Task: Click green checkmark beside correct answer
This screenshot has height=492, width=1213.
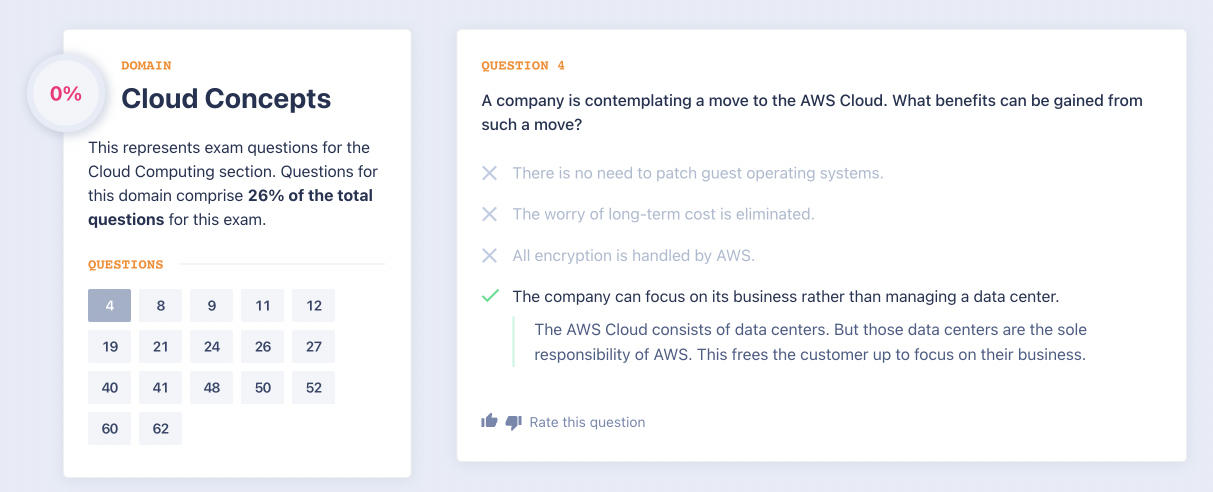Action: pos(489,296)
